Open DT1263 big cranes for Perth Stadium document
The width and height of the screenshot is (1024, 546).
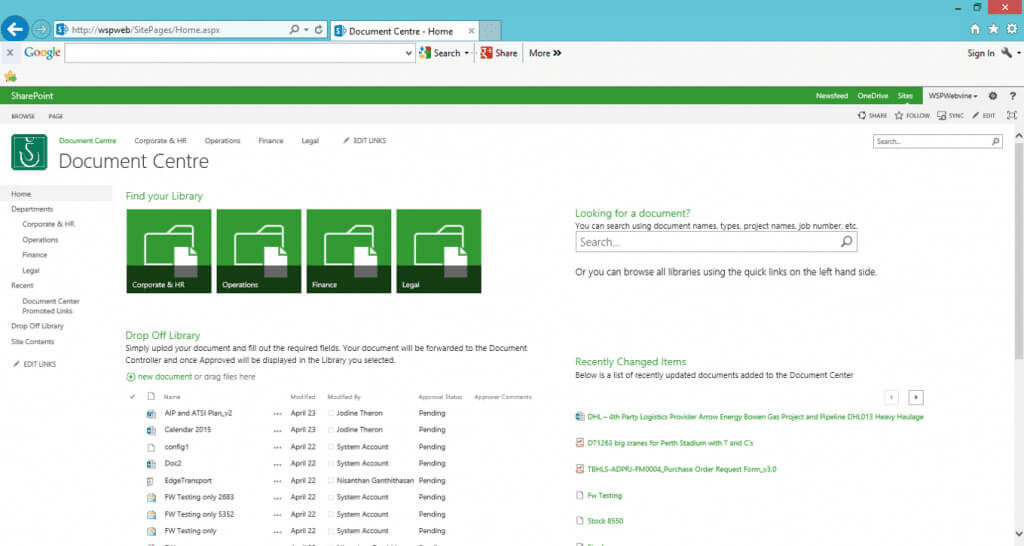[x=670, y=443]
